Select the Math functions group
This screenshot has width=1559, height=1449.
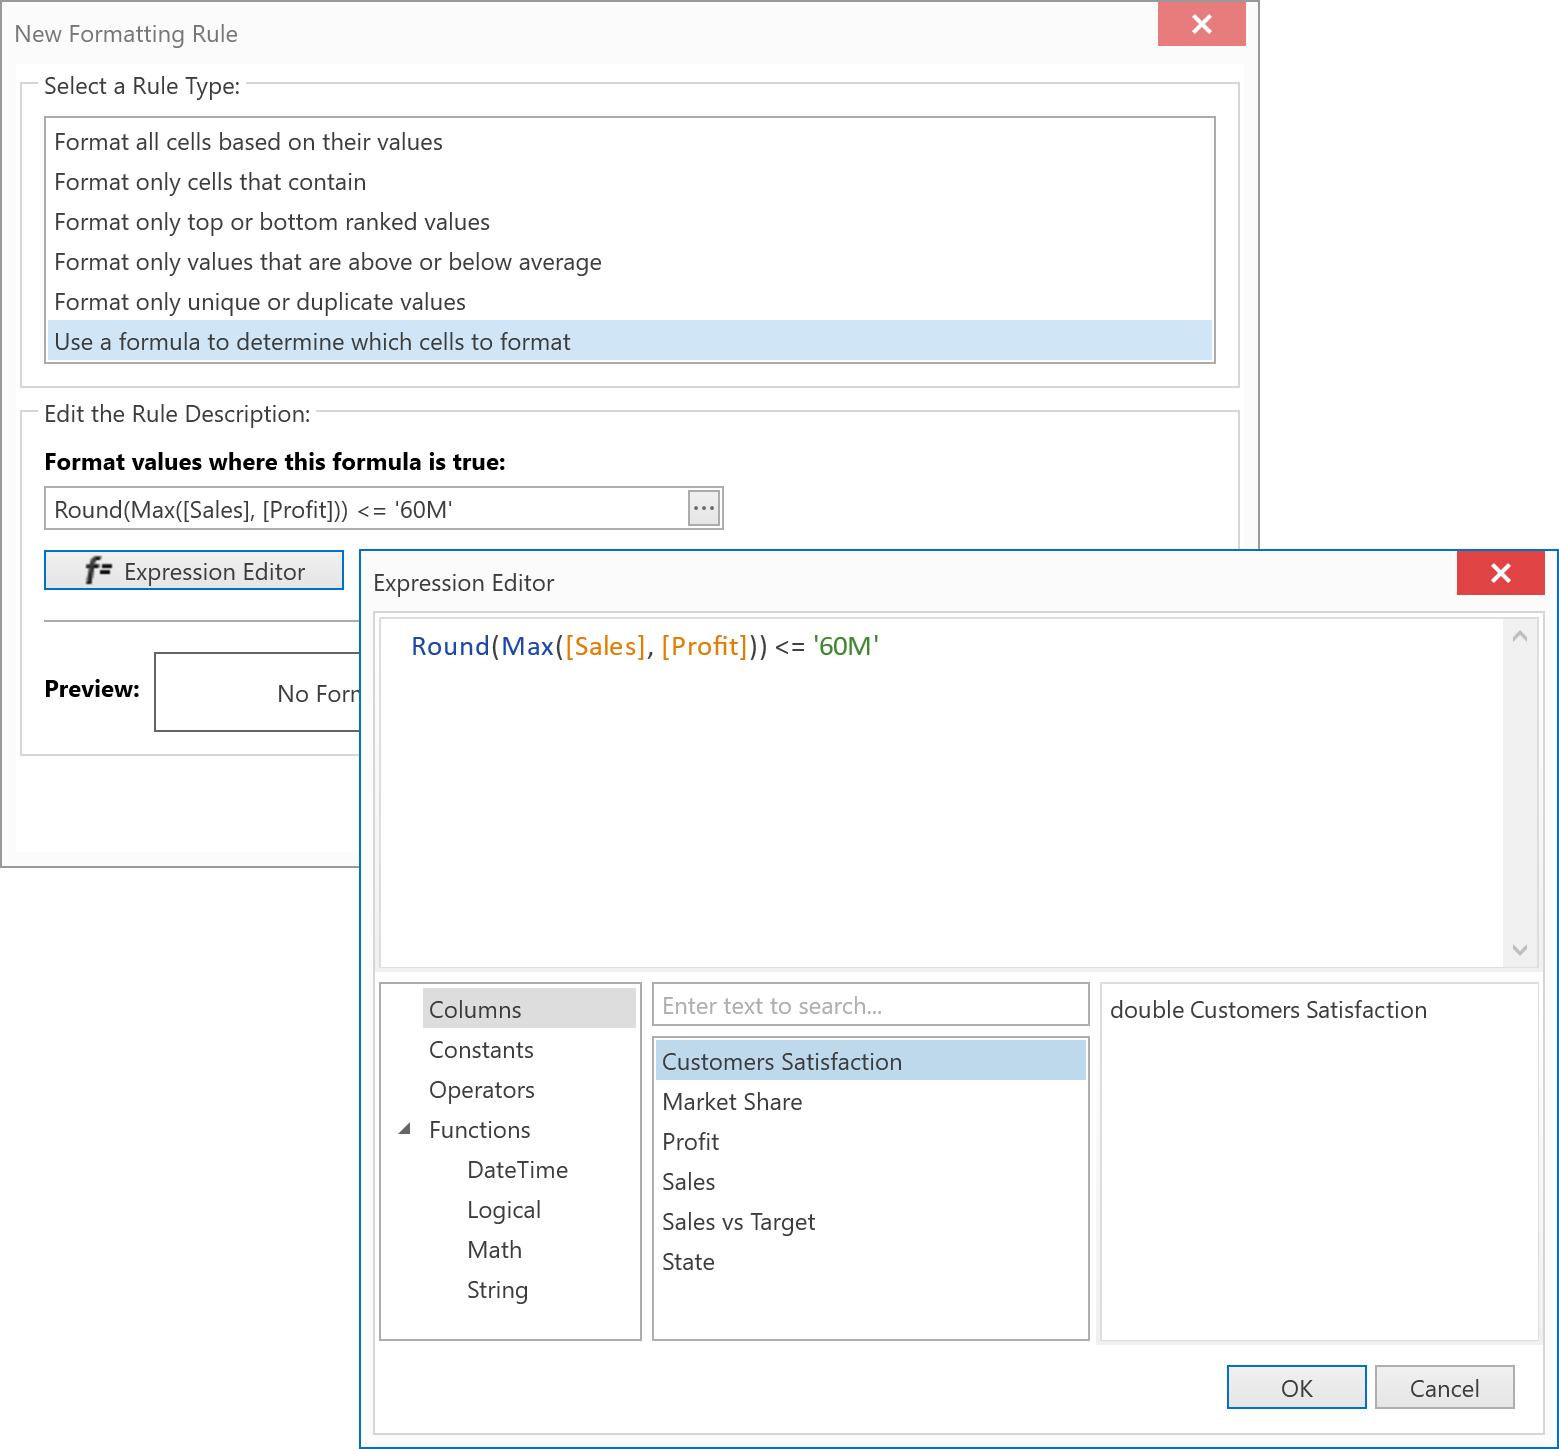coord(494,1250)
